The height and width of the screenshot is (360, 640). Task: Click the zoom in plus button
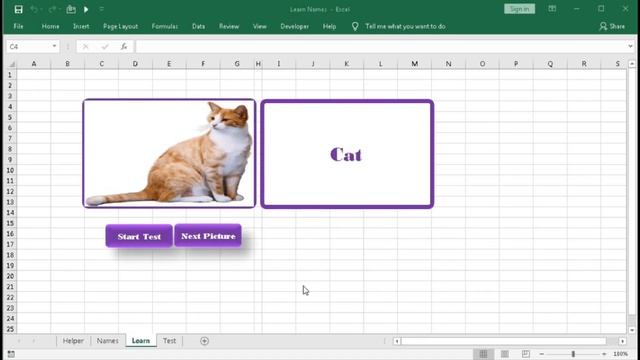click(604, 354)
